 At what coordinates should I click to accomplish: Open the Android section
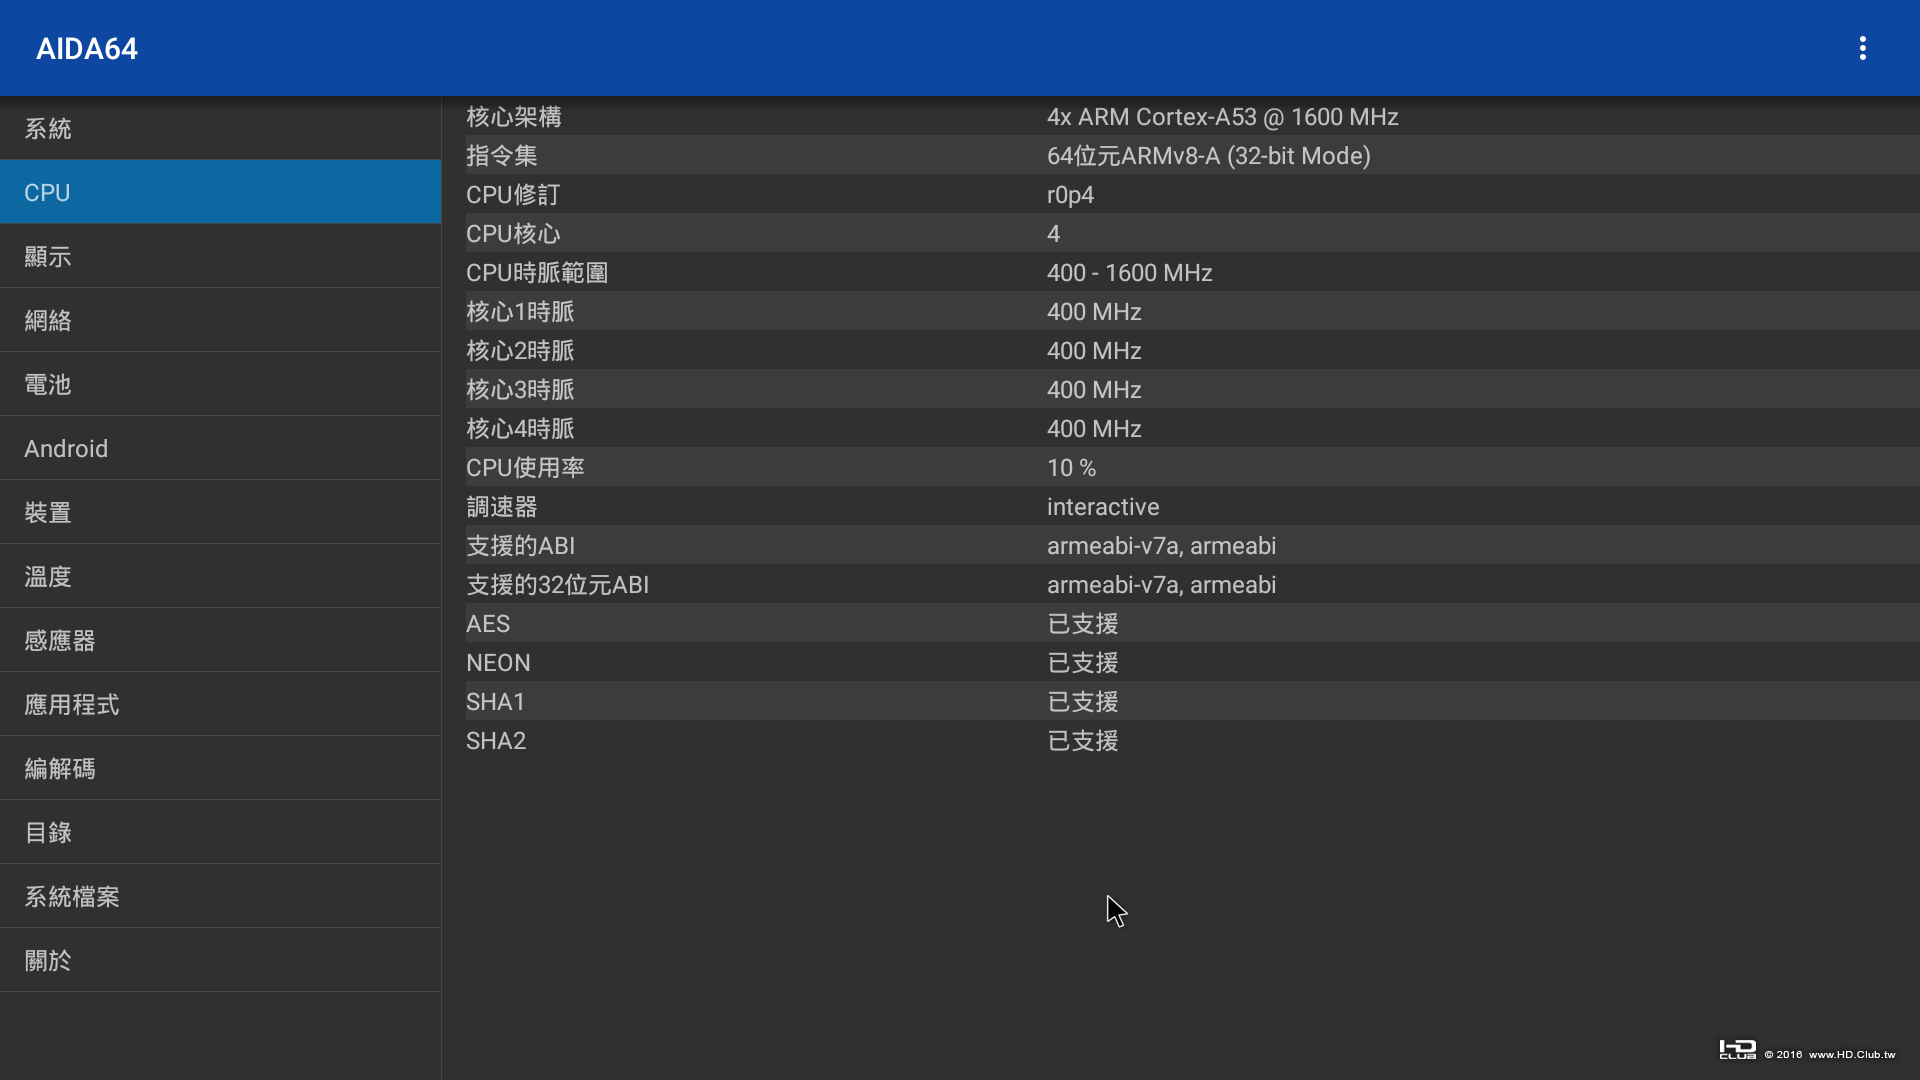220,449
